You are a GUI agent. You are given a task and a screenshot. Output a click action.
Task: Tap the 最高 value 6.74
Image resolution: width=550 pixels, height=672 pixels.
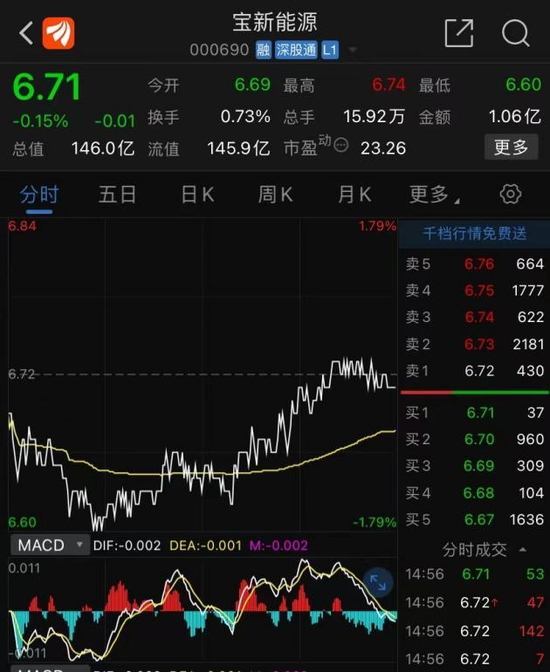[x=388, y=85]
